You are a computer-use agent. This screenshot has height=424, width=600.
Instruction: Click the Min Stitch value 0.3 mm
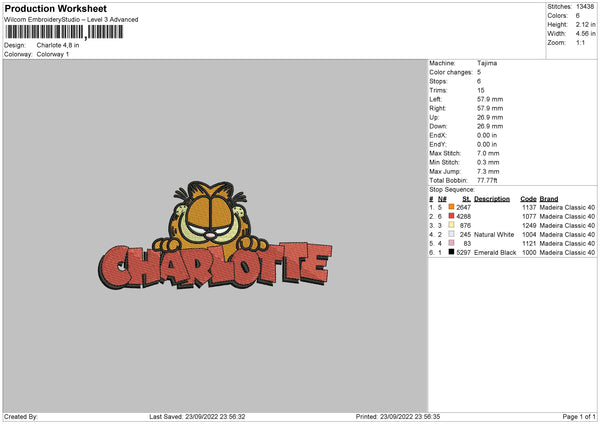[x=488, y=162]
